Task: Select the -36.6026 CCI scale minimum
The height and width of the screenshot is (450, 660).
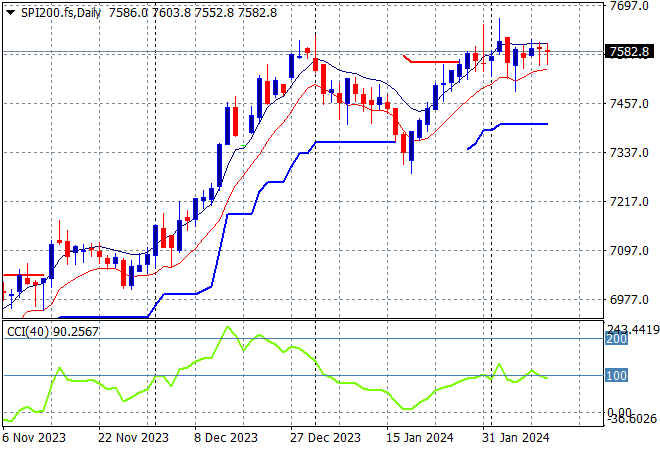Action: (x=632, y=418)
